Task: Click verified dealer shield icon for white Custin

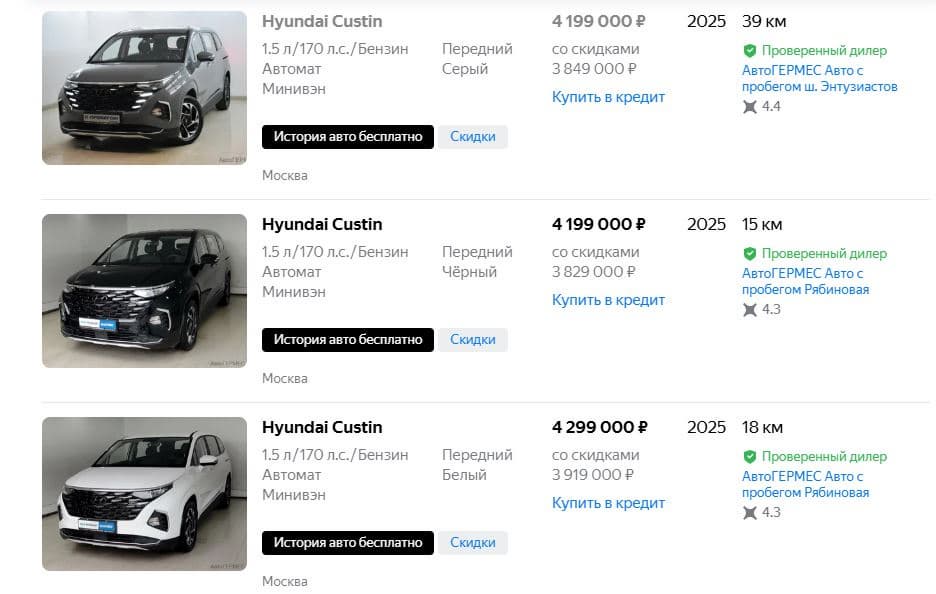Action: pyautogui.click(x=749, y=456)
